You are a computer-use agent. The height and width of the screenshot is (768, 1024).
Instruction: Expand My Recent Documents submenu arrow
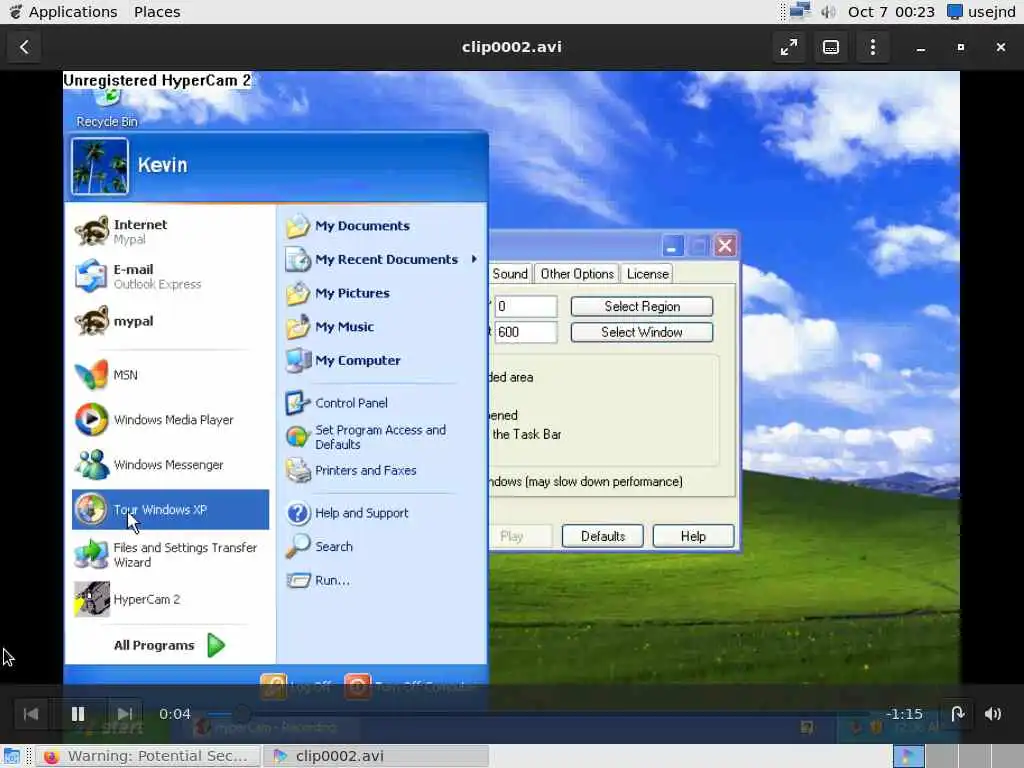pos(475,259)
